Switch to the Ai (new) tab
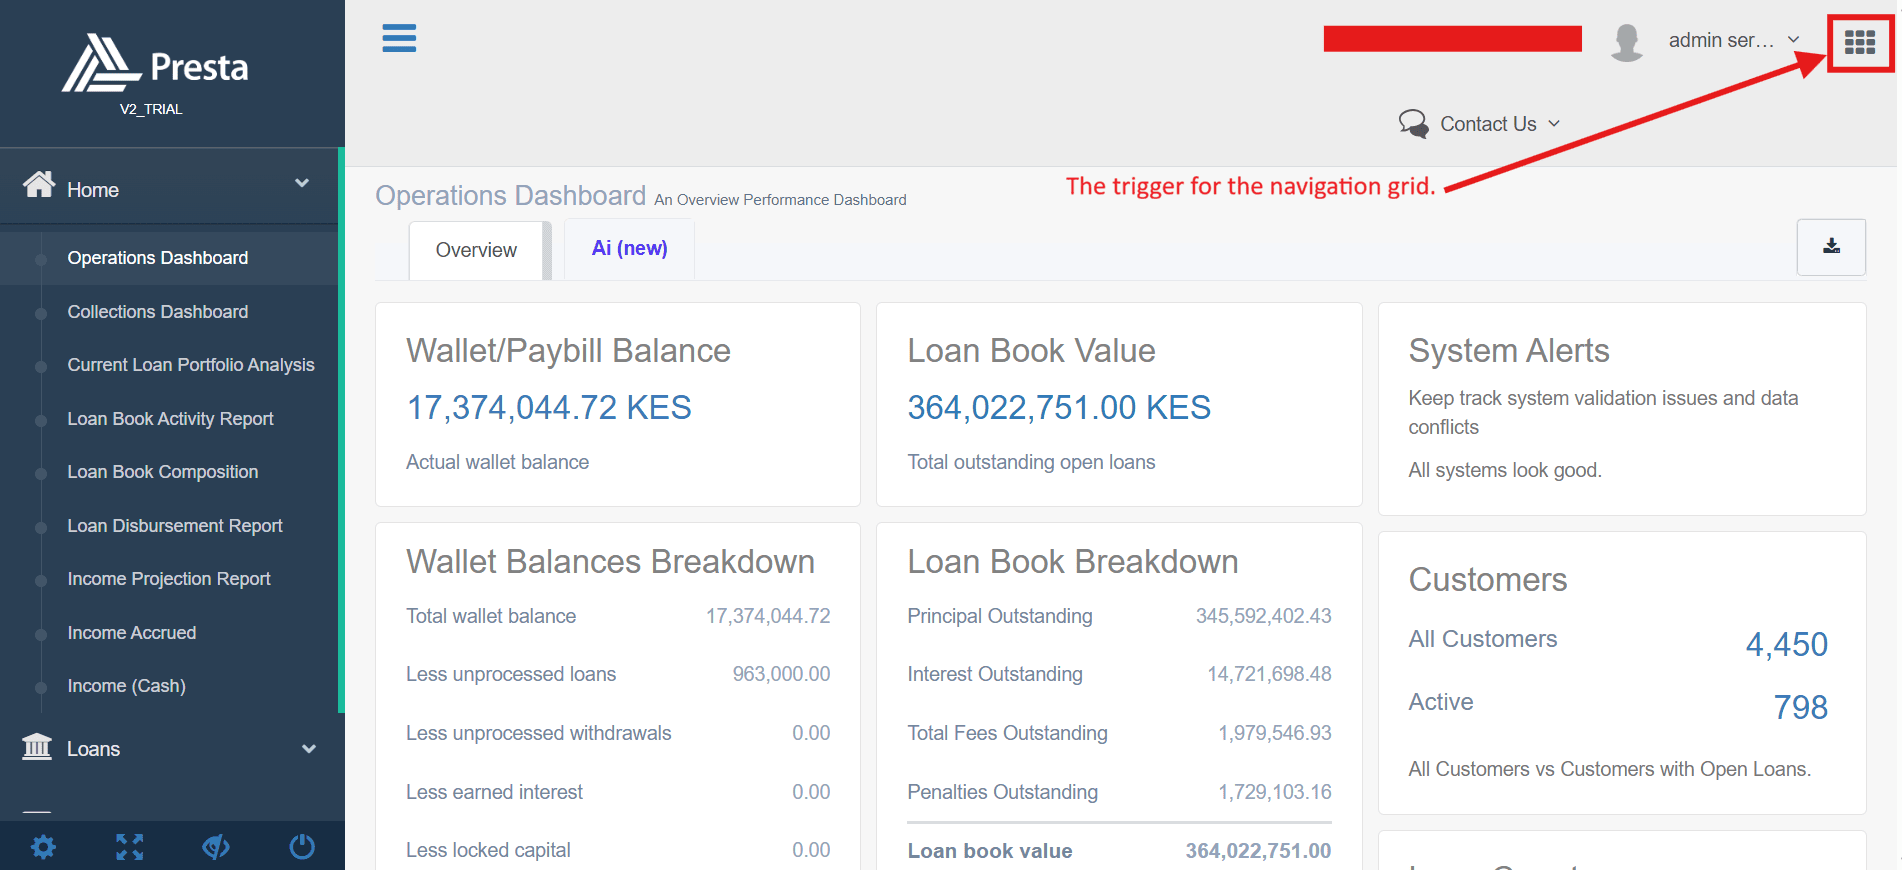Viewport: 1902px width, 870px height. 630,248
